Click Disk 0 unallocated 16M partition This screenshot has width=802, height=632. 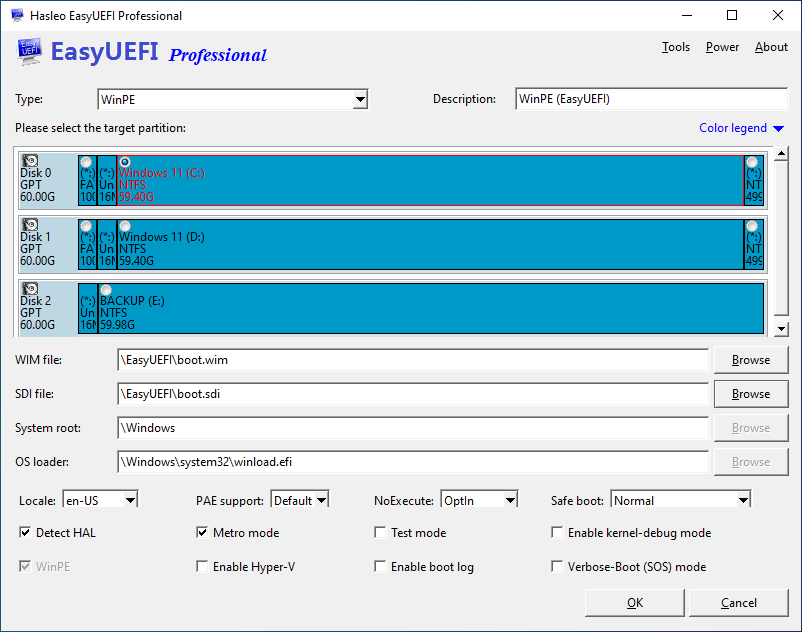tap(107, 180)
